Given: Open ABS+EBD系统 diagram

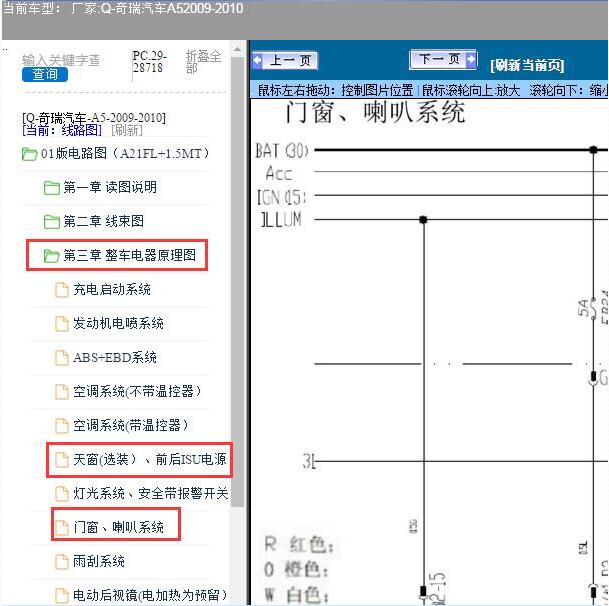Looking at the screenshot, I should [x=115, y=357].
